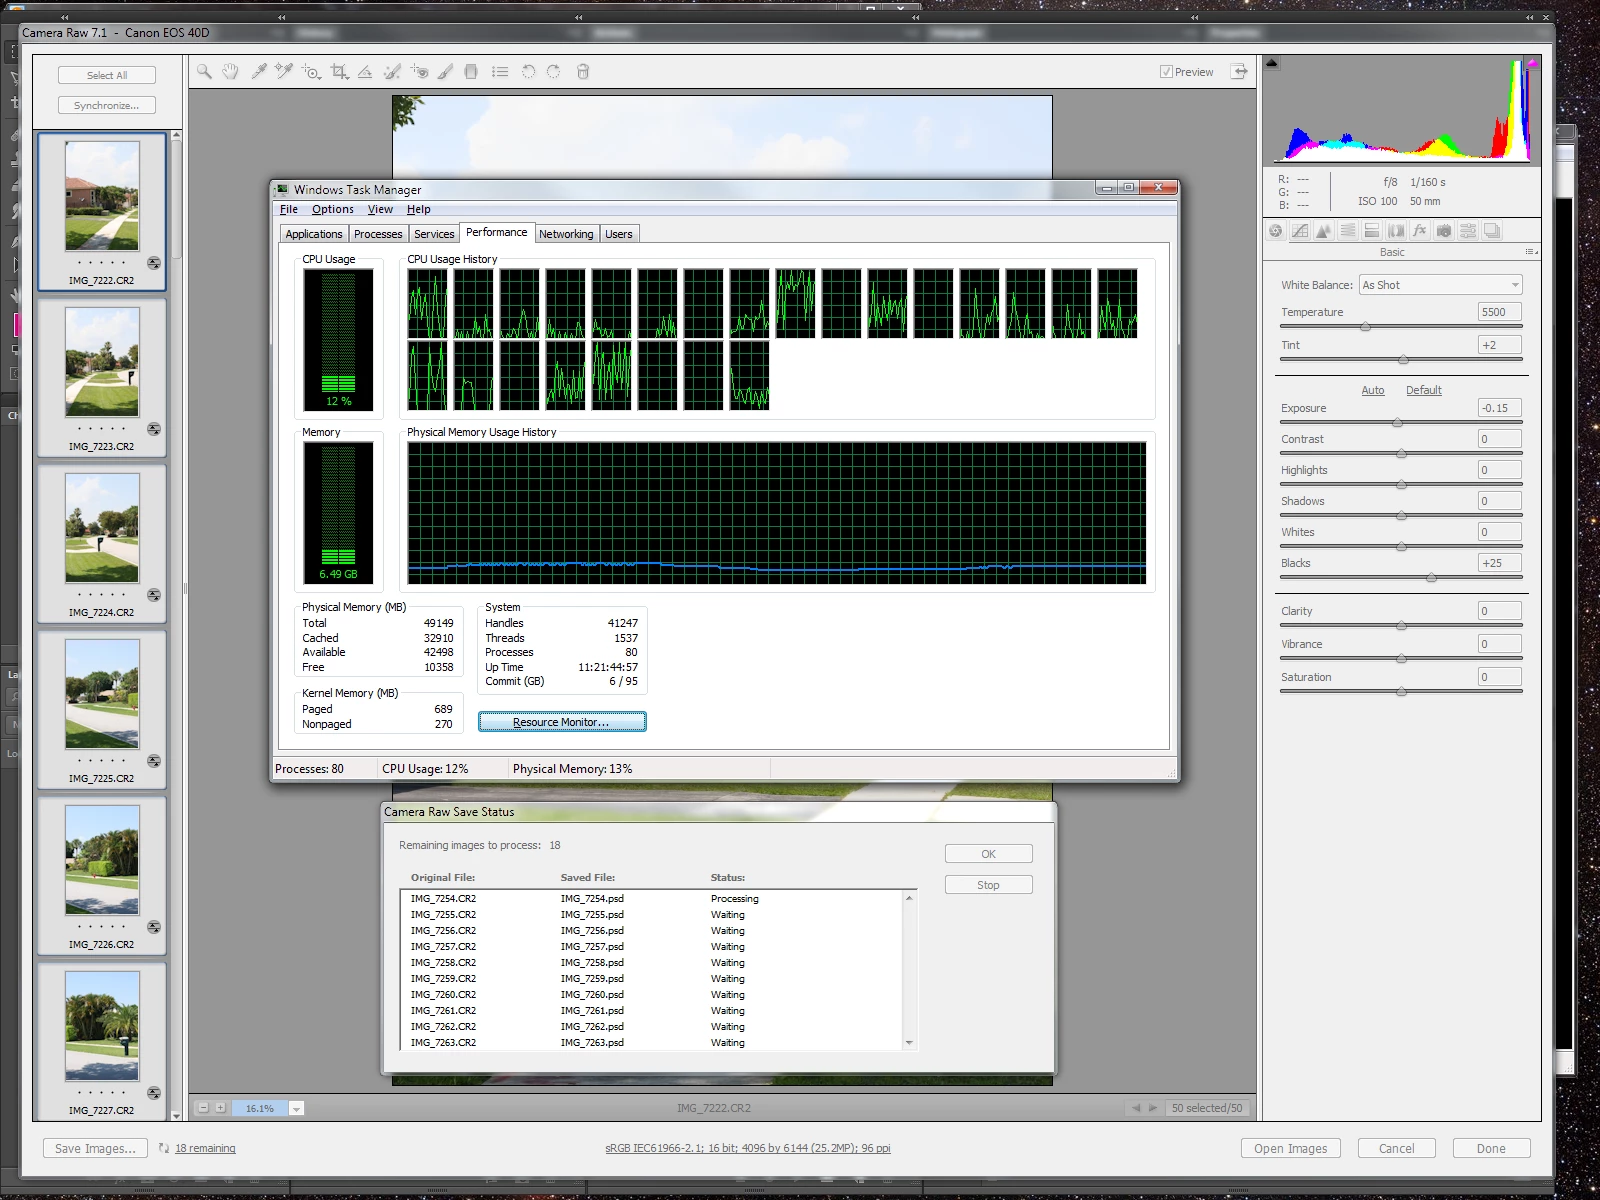
Task: Click the Default tone link
Action: [x=1424, y=390]
